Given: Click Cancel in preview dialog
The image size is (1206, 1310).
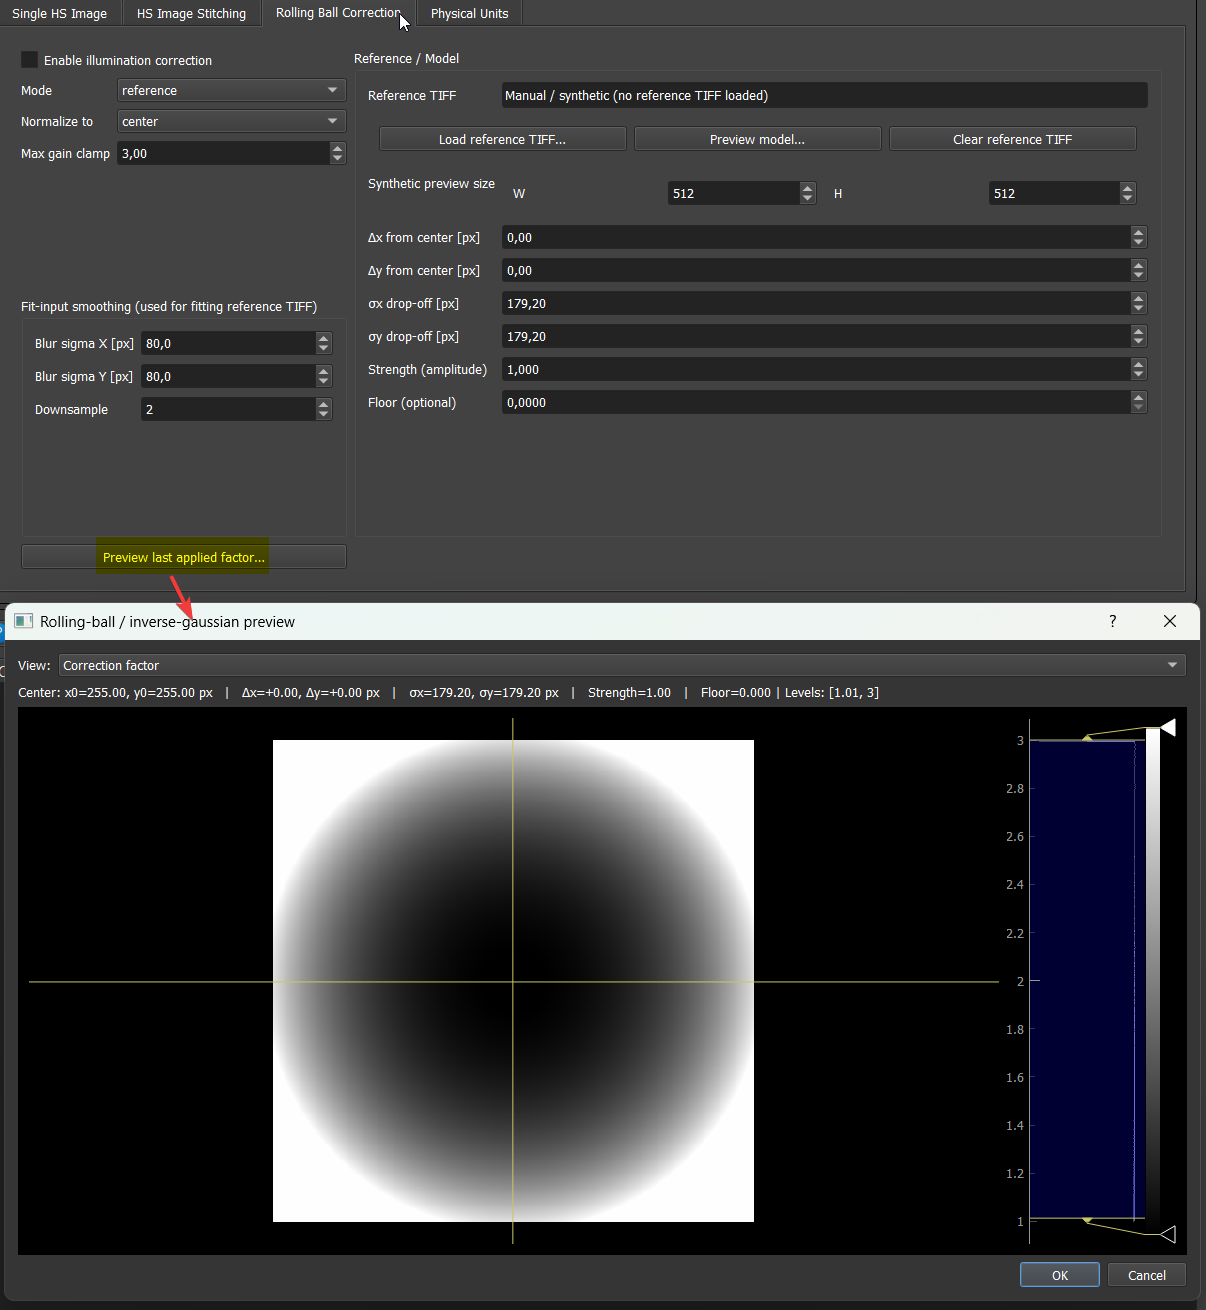Looking at the screenshot, I should (1147, 1275).
